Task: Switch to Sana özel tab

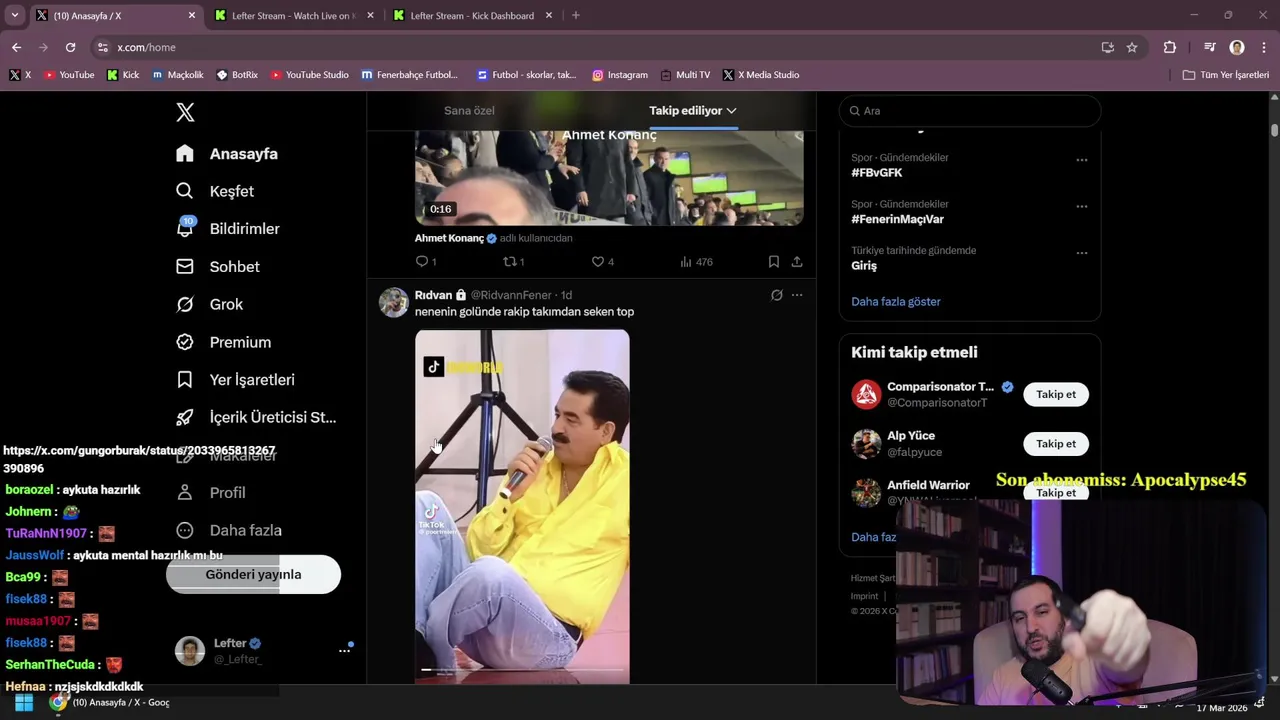Action: point(469,111)
